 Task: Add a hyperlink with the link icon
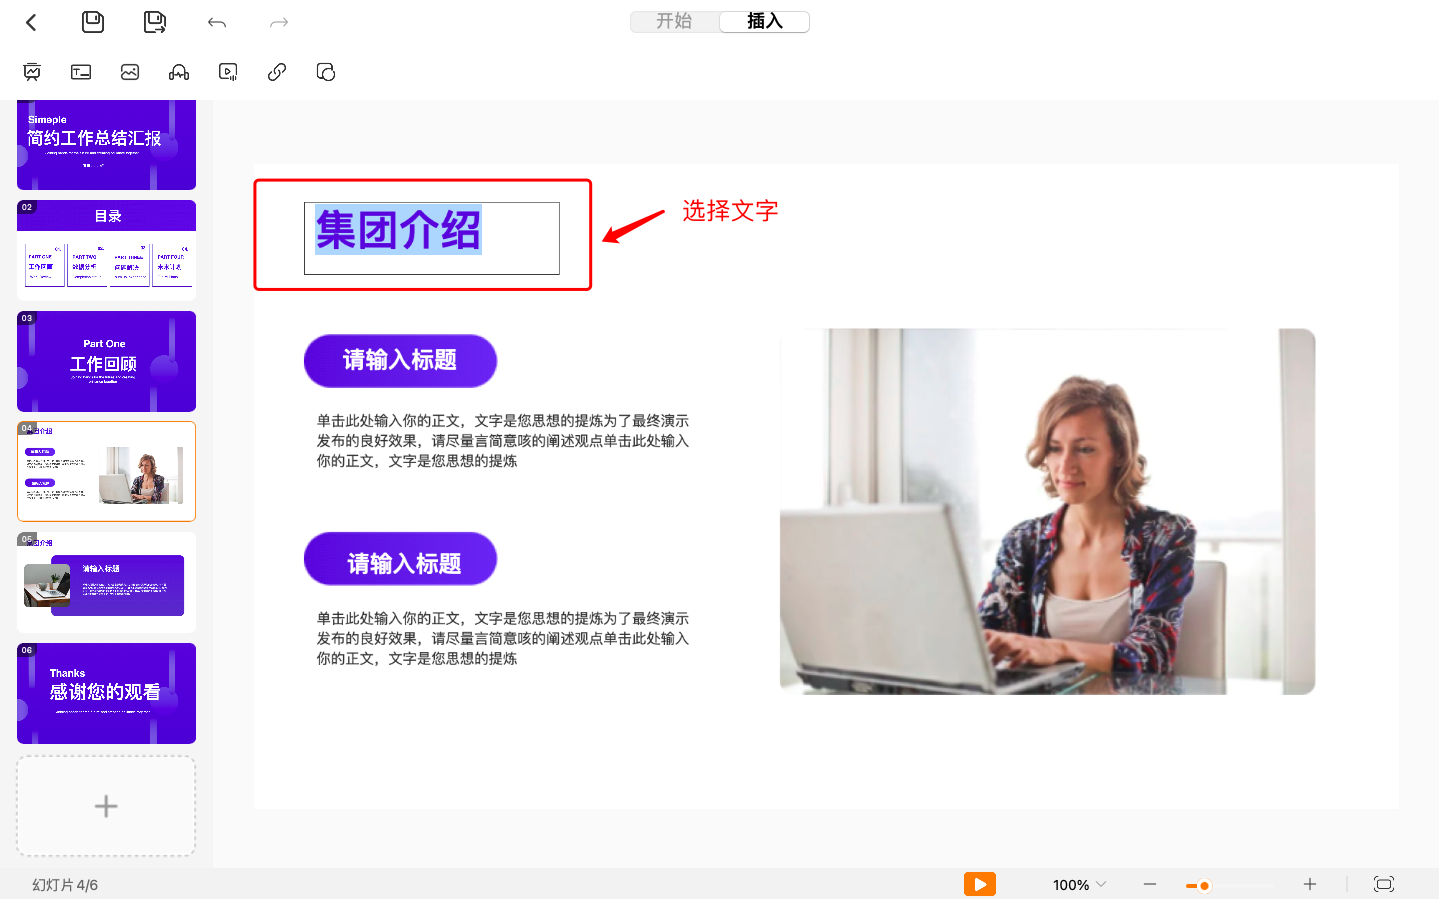coord(276,71)
